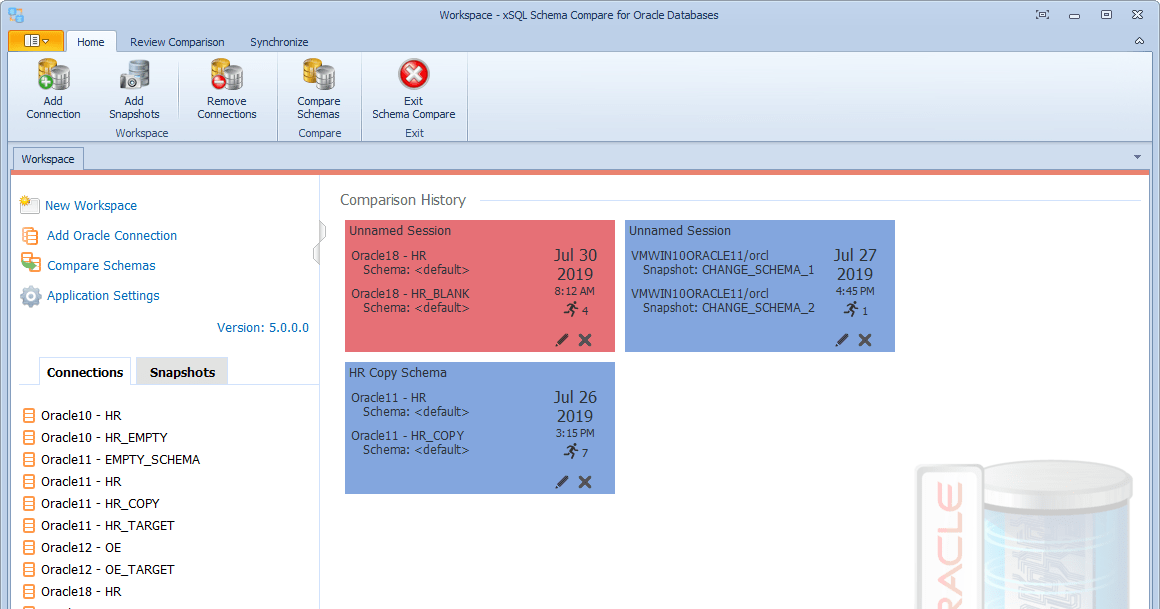Image resolution: width=1160 pixels, height=609 pixels.
Task: Select the Oracle10 - HR_EMPTY connection
Action: (x=104, y=438)
